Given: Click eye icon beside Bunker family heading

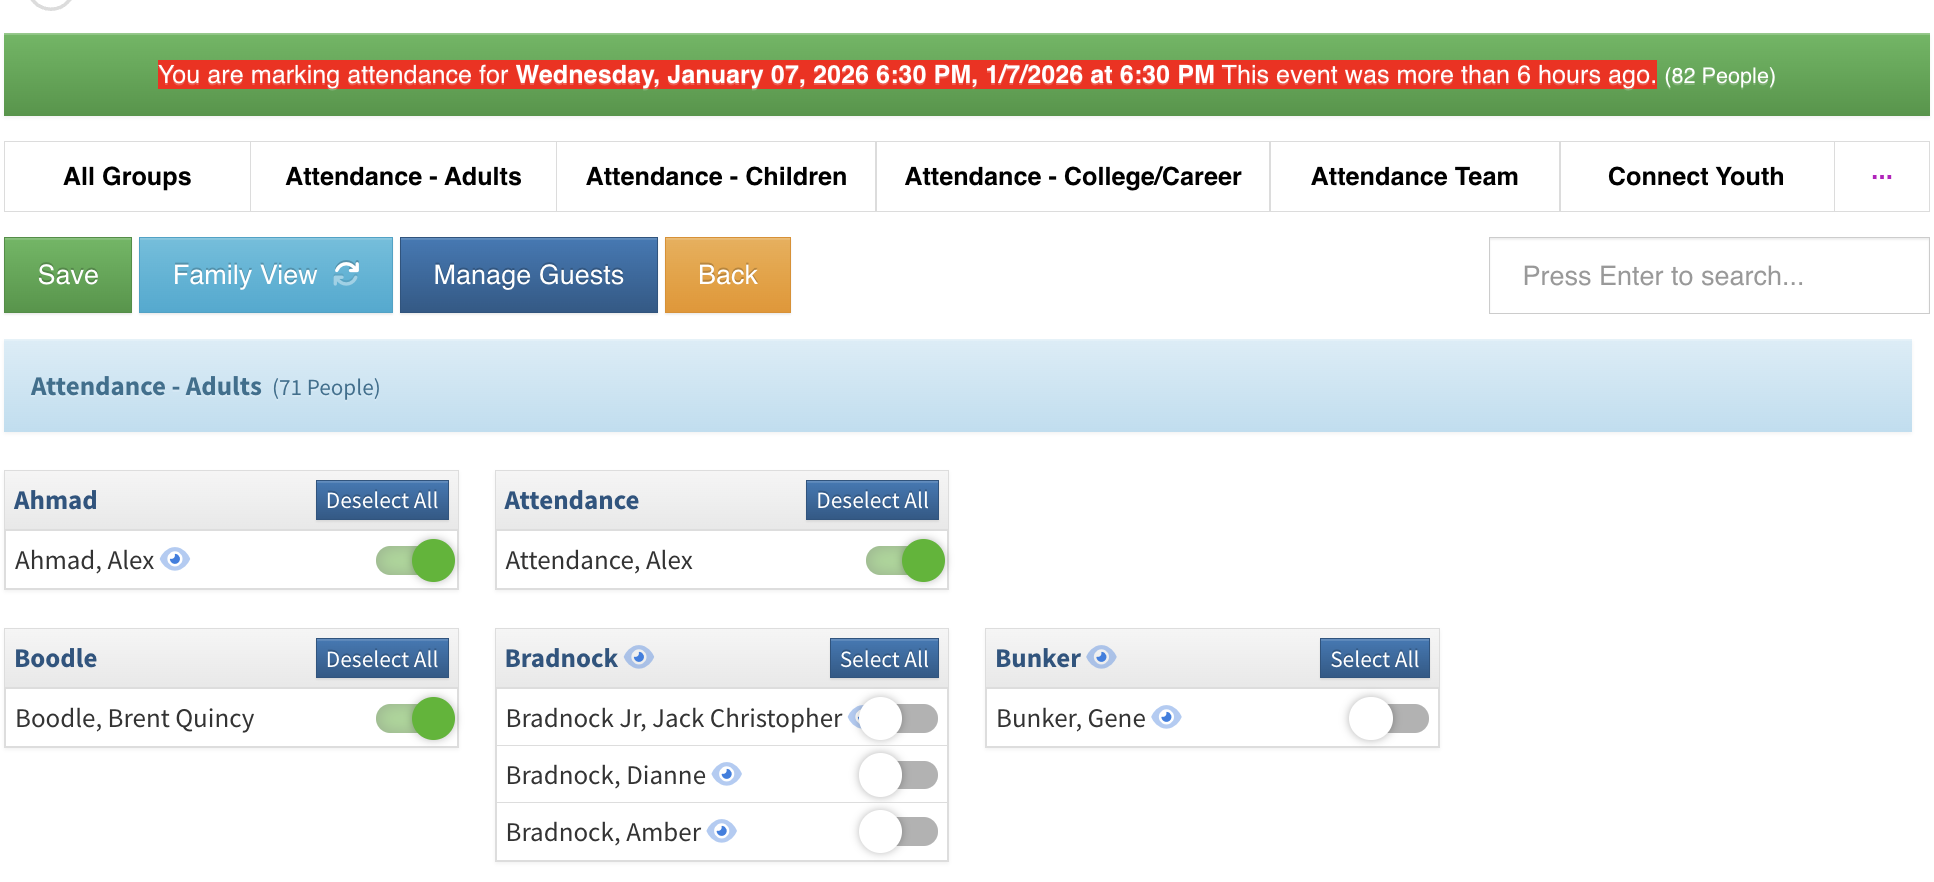Looking at the screenshot, I should pyautogui.click(x=1101, y=657).
